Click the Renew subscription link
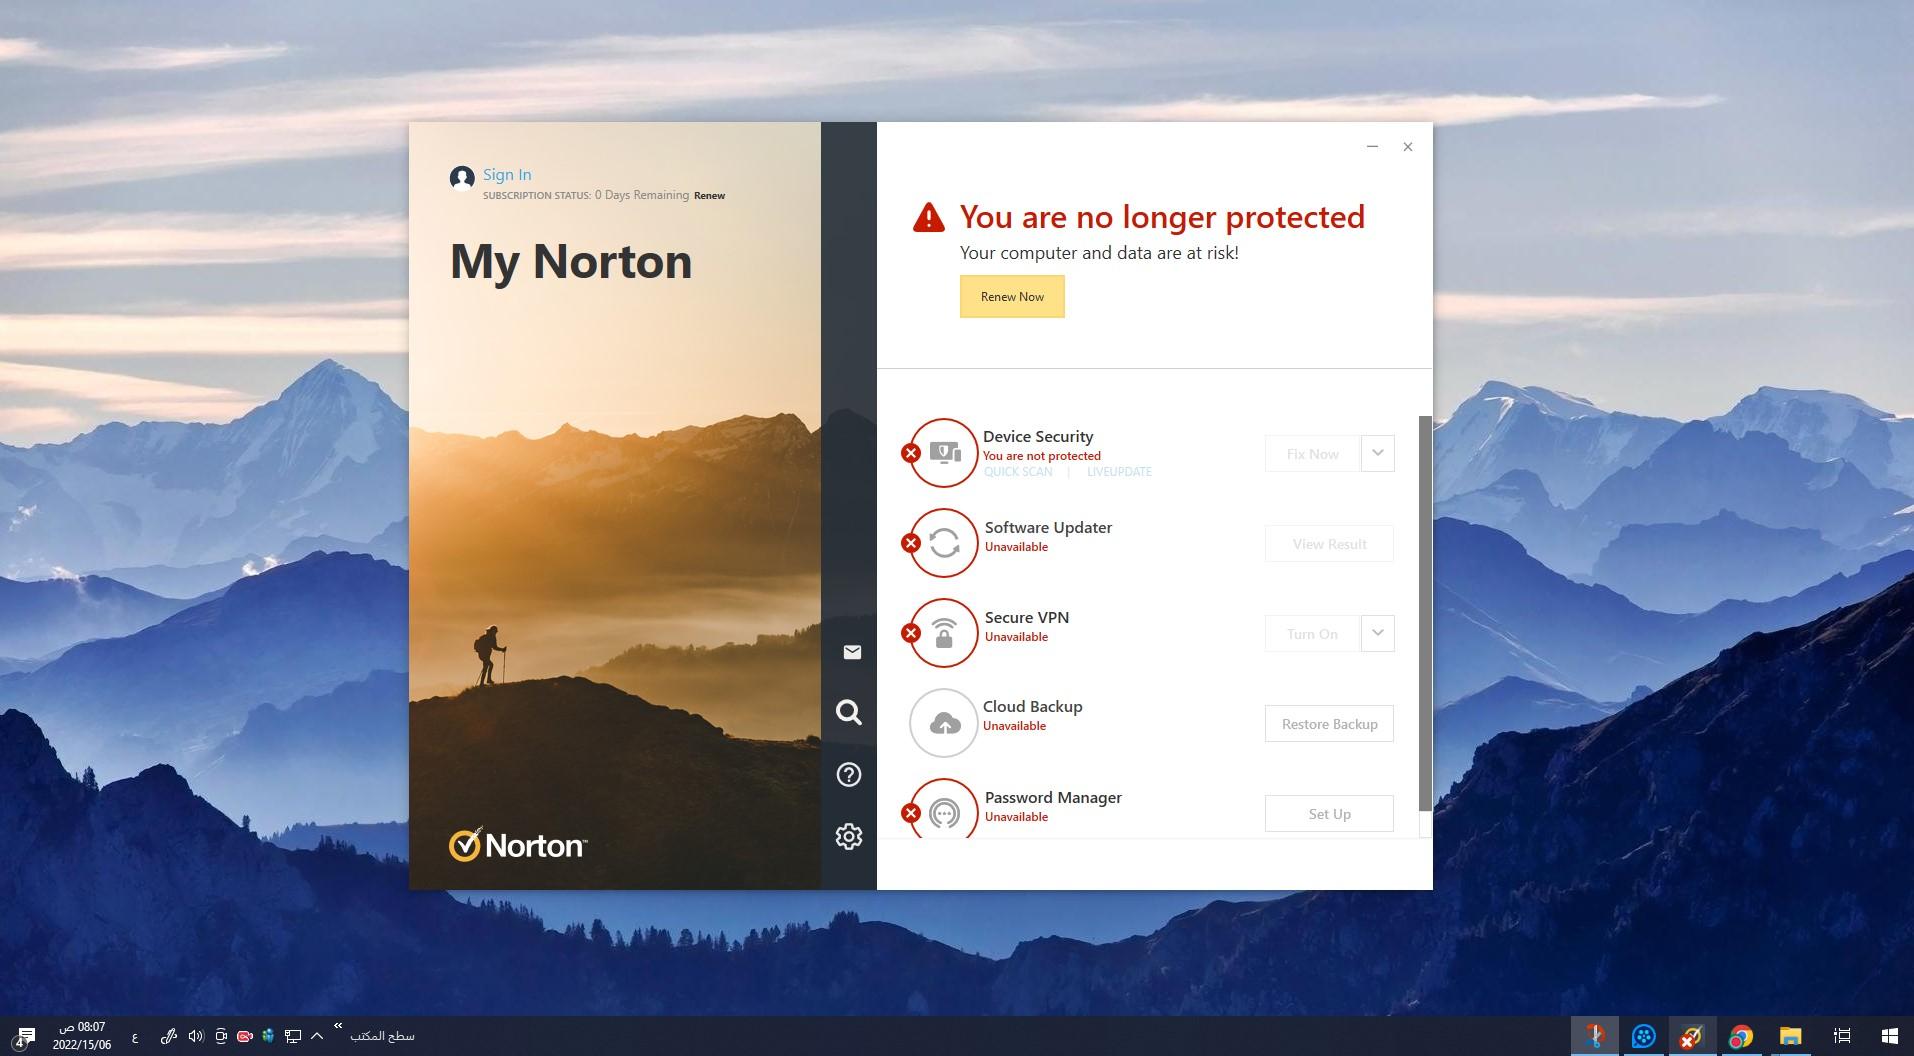Image resolution: width=1914 pixels, height=1056 pixels. [709, 196]
